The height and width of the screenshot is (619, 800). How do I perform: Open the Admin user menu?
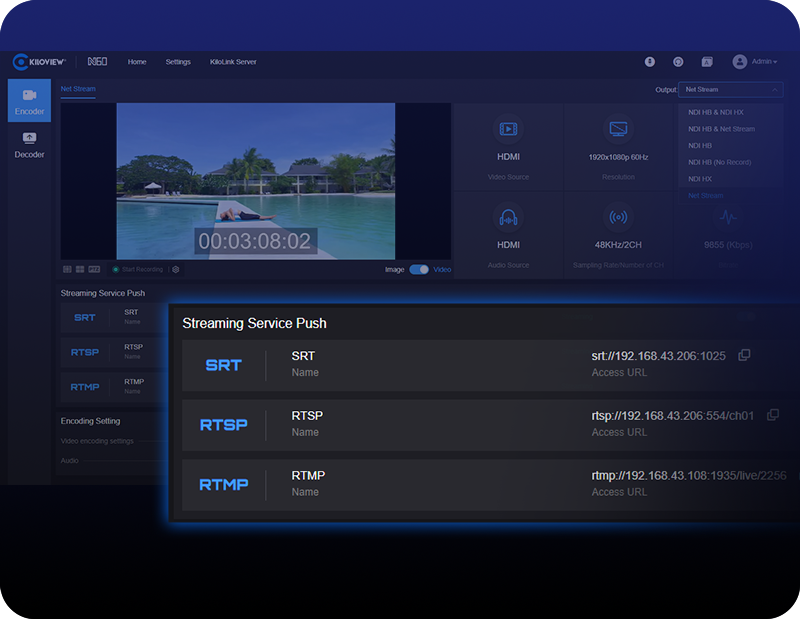pos(755,62)
